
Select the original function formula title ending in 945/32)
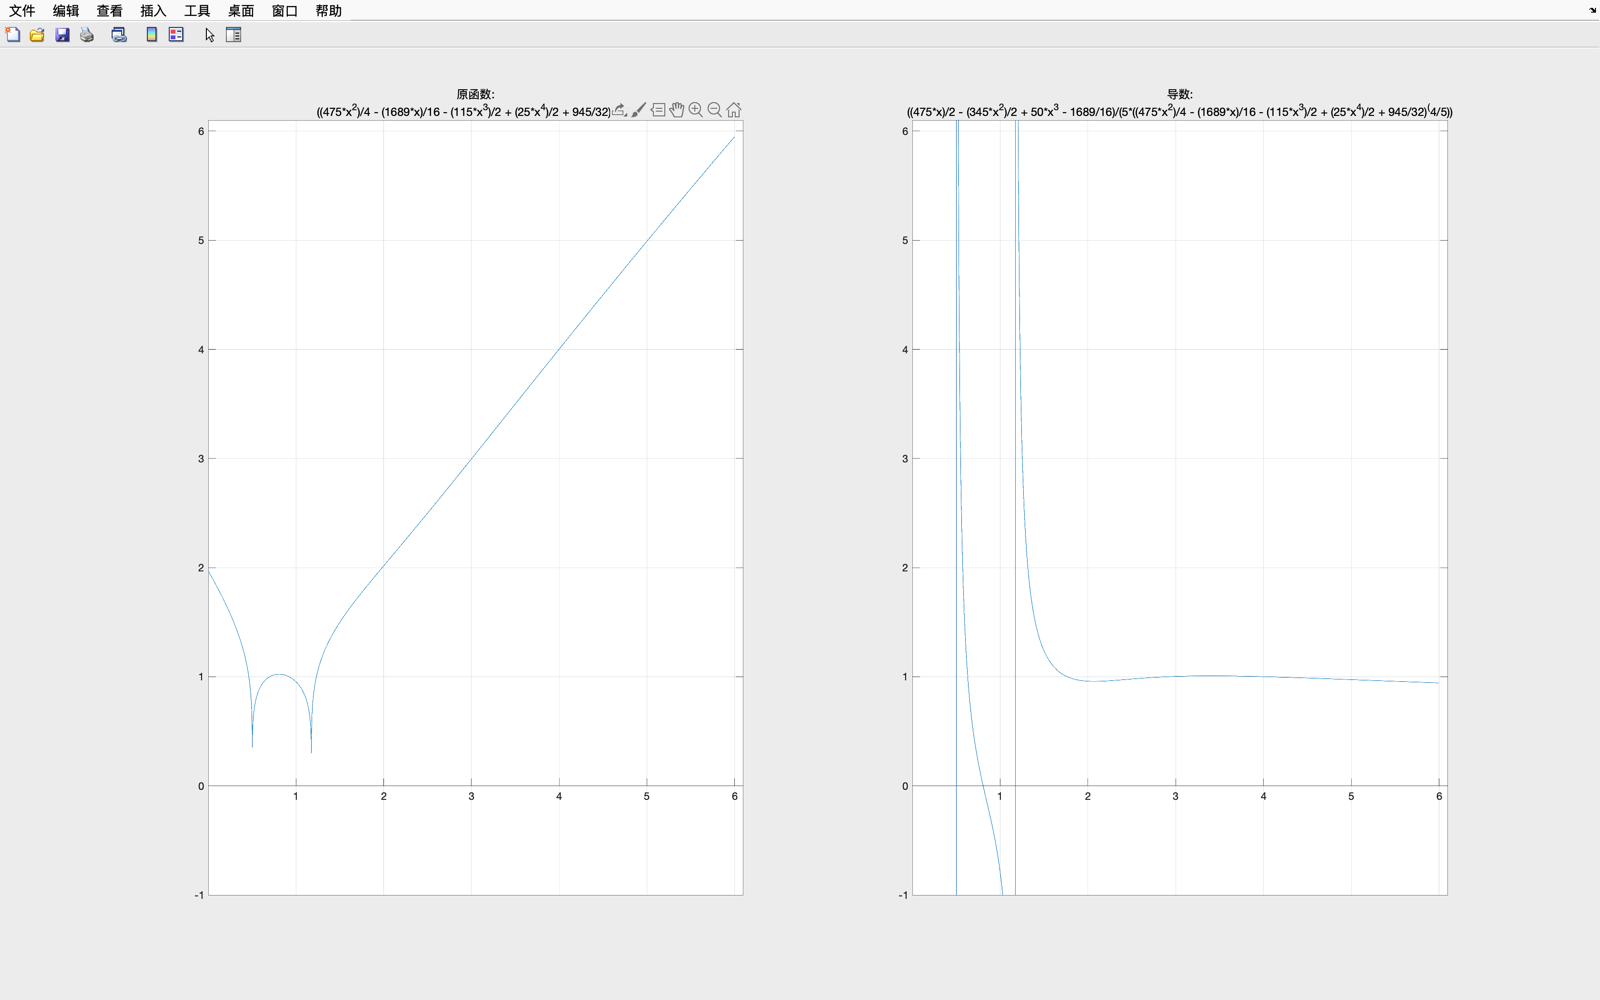point(464,111)
